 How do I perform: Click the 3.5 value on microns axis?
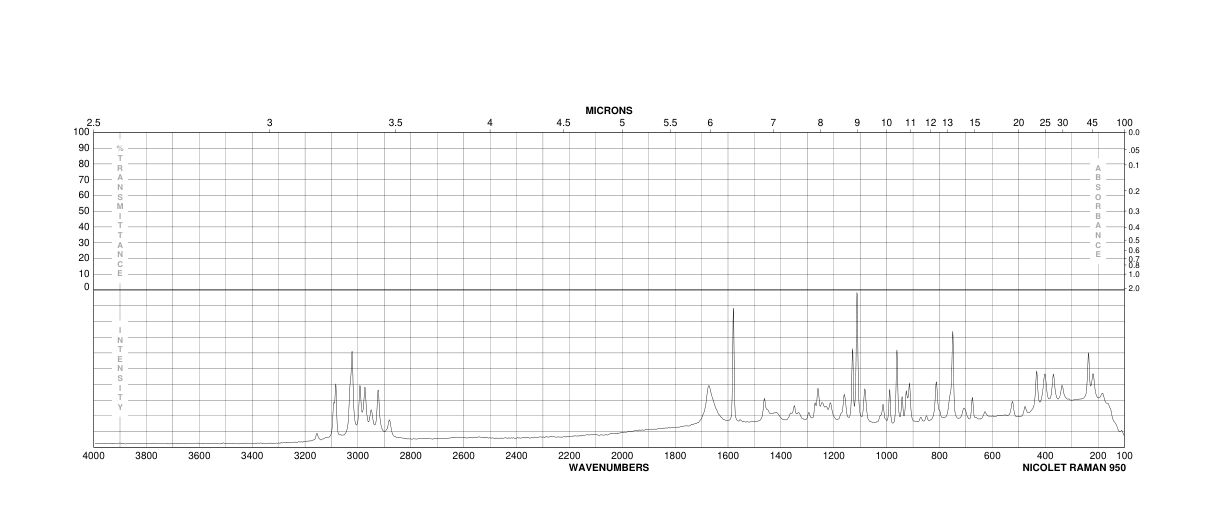pyautogui.click(x=395, y=122)
